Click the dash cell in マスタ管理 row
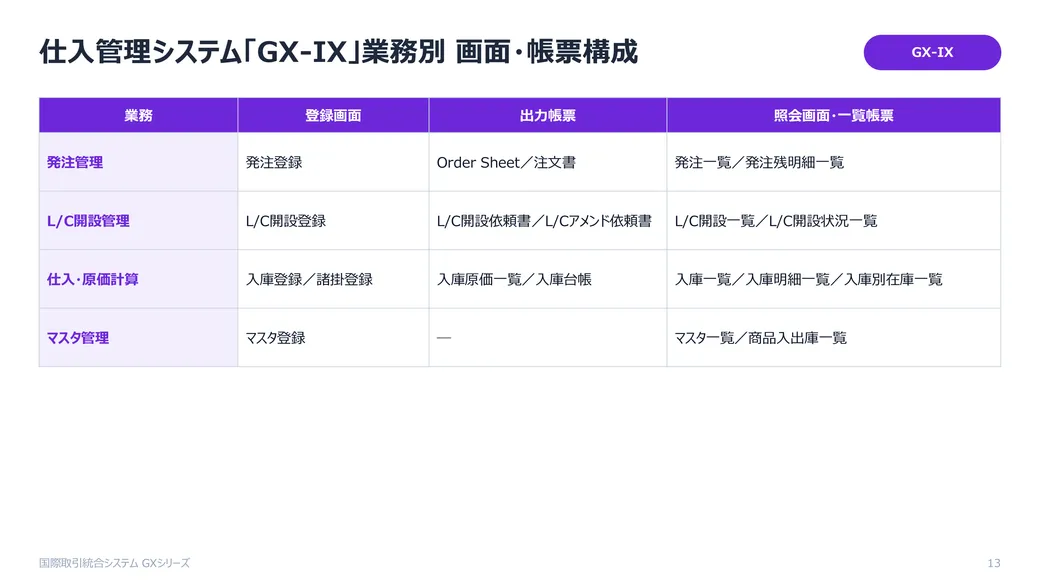The height and width of the screenshot is (585, 1040). pos(548,338)
